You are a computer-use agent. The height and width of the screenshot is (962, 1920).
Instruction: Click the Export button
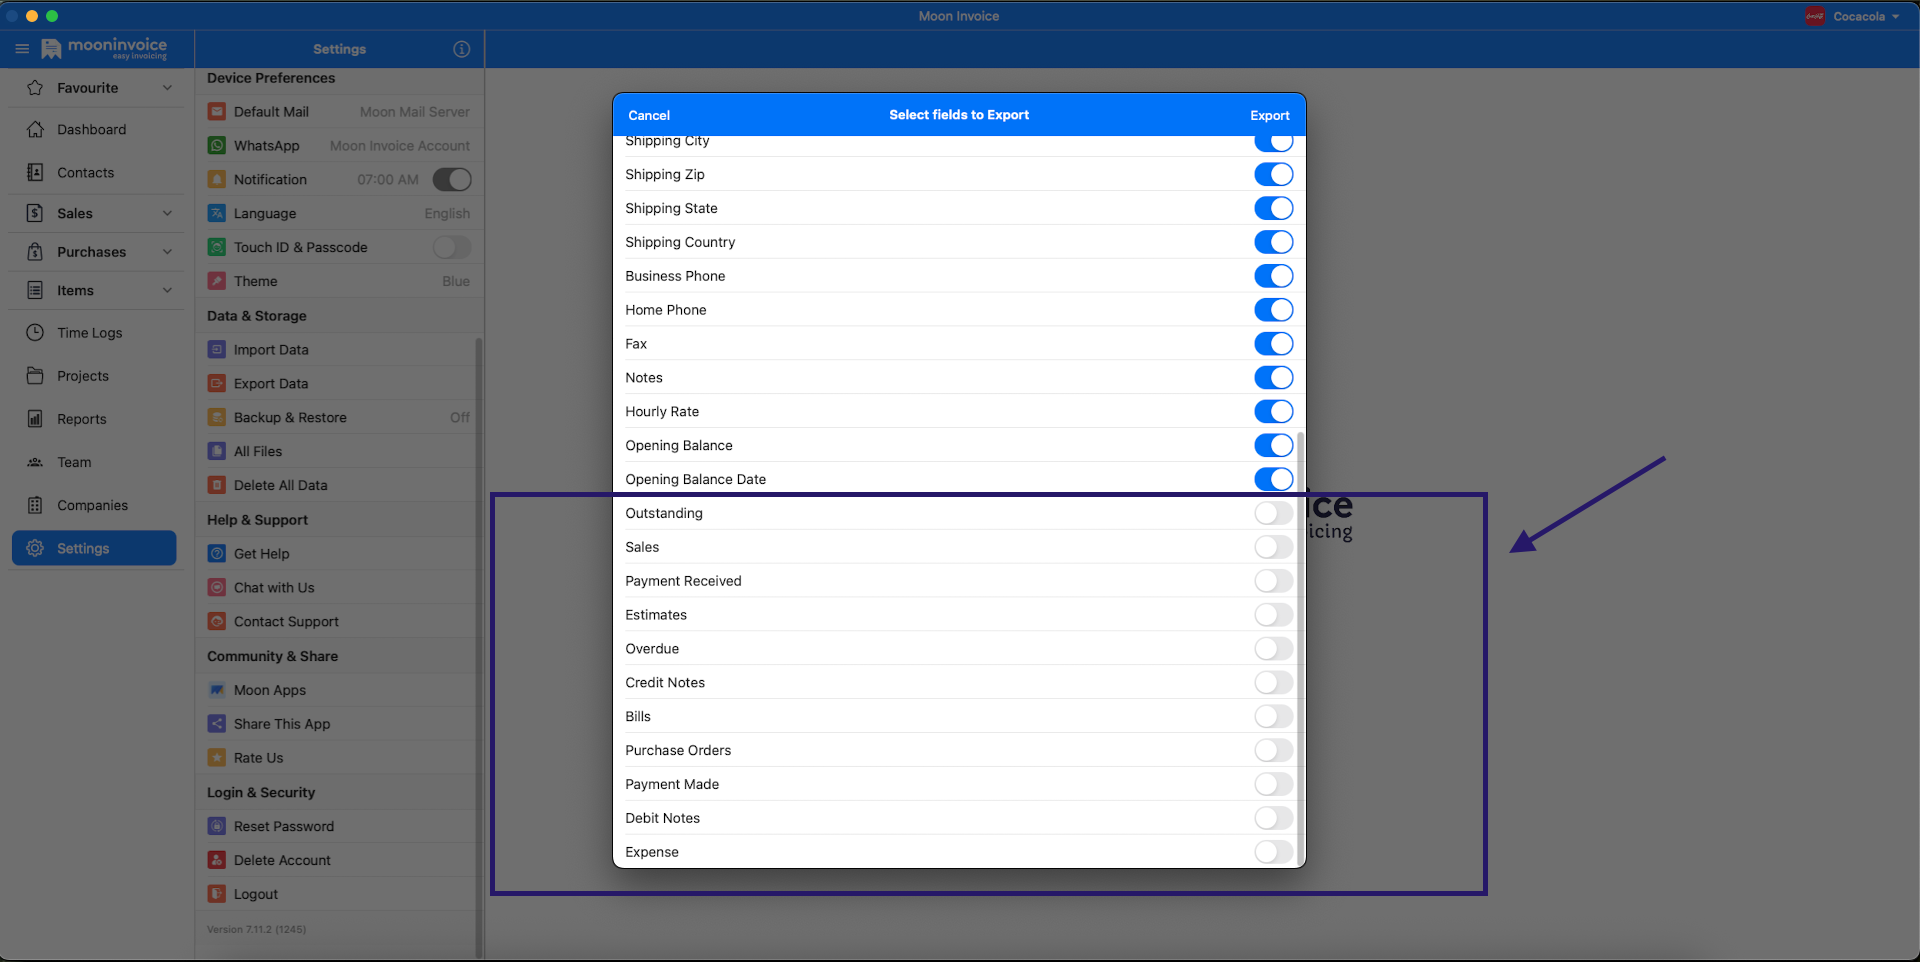1269,115
